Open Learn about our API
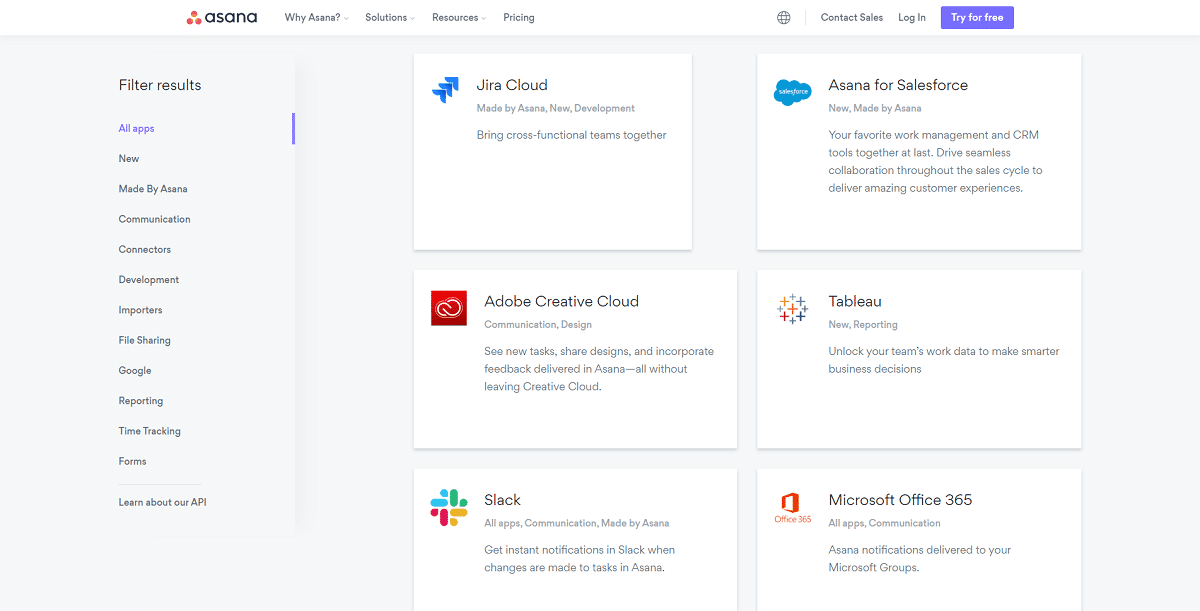 (161, 502)
